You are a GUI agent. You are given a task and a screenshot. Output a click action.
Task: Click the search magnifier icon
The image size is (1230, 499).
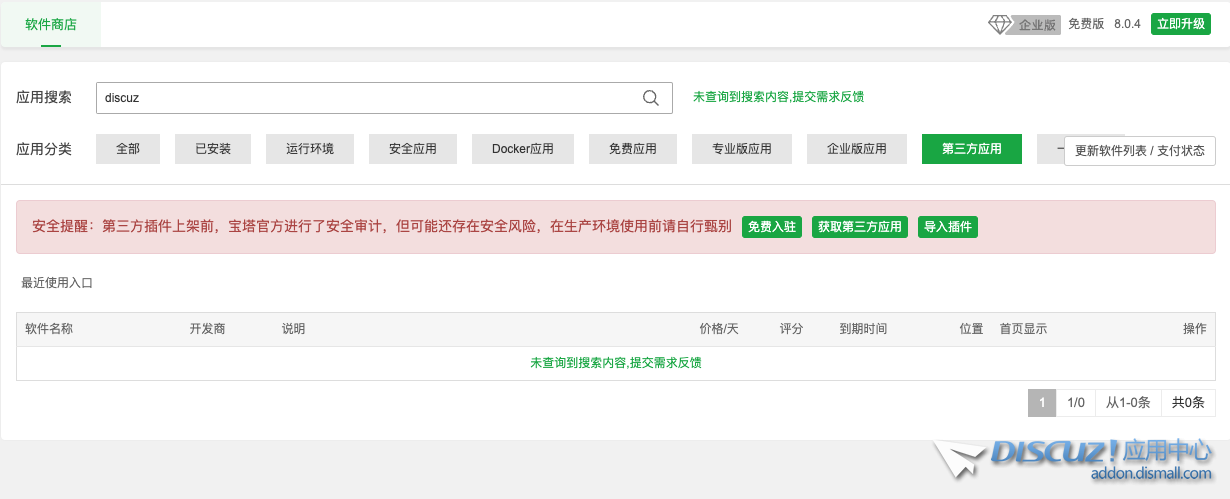pyautogui.click(x=650, y=98)
